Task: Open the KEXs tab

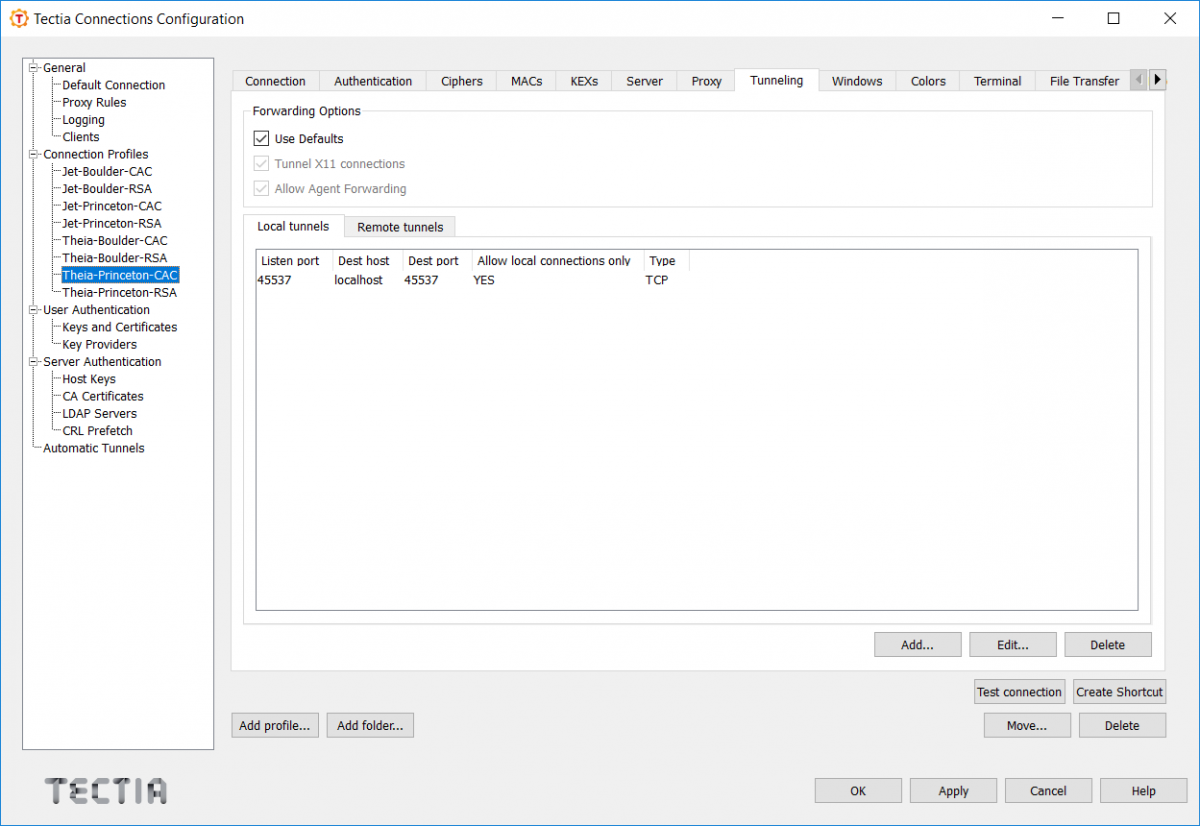Action: [x=584, y=81]
